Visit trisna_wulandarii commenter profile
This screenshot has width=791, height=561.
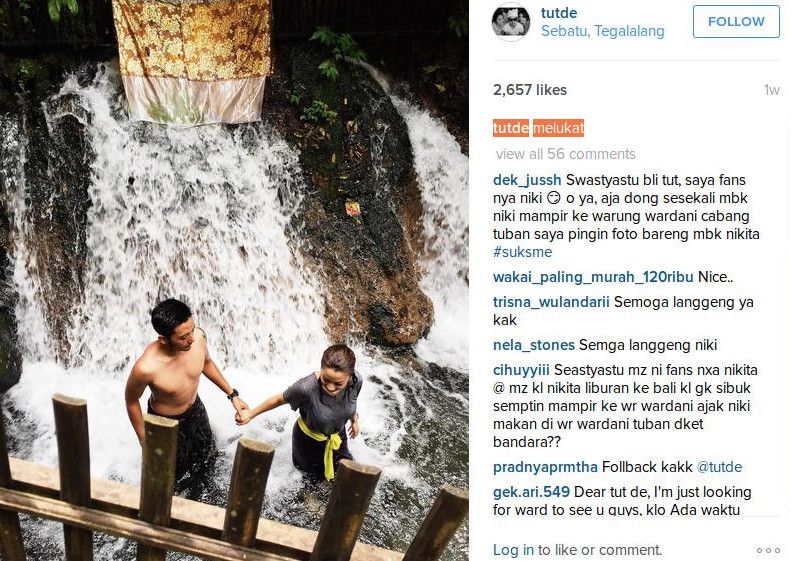click(551, 302)
